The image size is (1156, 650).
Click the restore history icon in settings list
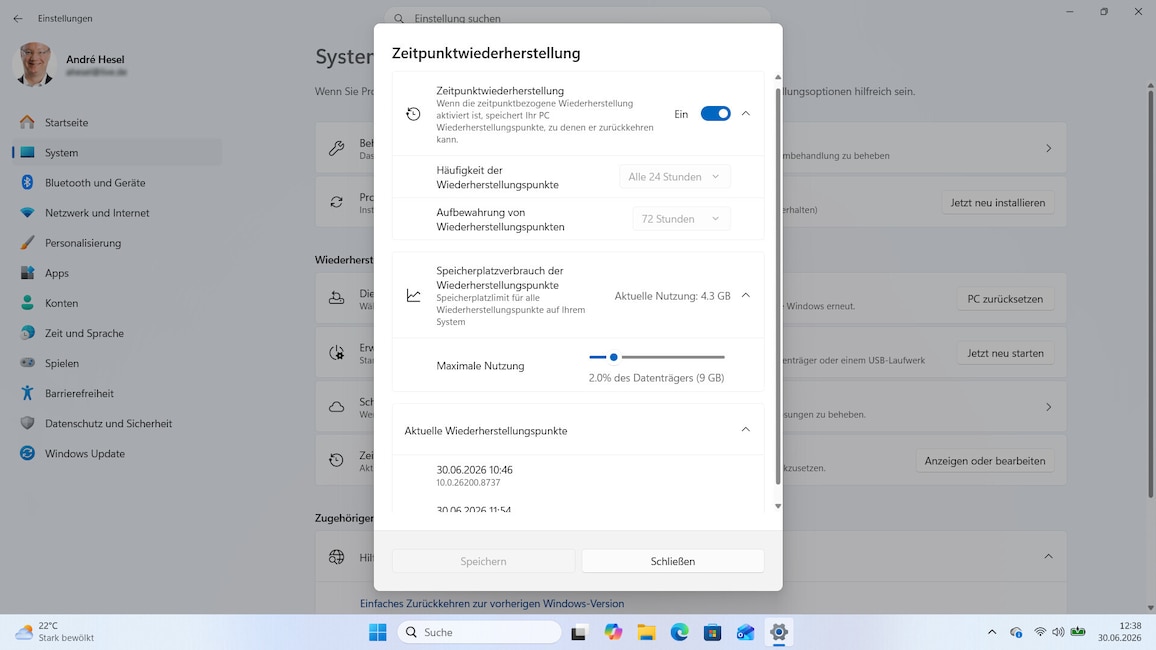pyautogui.click(x=336, y=460)
